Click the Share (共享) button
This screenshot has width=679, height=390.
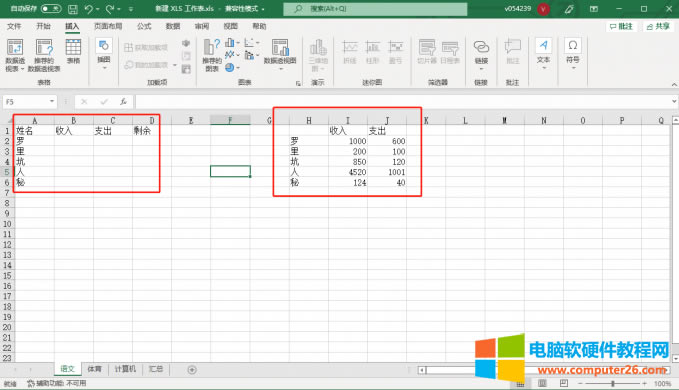click(658, 26)
